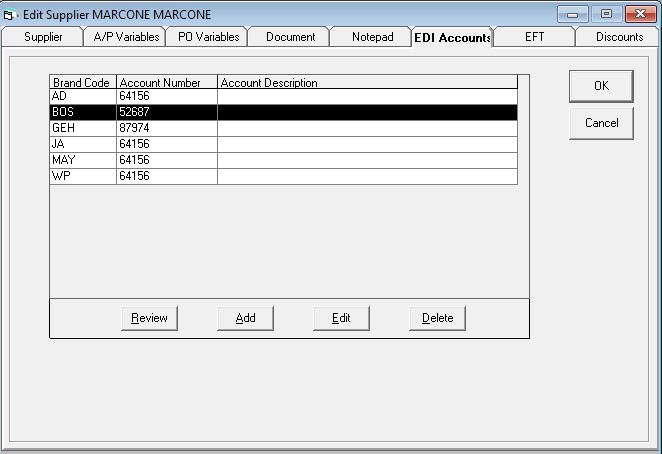Select the AD brand code row
The width and height of the screenshot is (662, 454).
284,96
